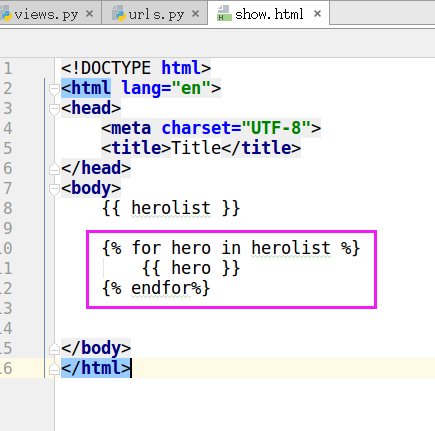Image resolution: width=435 pixels, height=431 pixels.
Task: Click line number 1 in the gutter
Action: click(x=8, y=69)
